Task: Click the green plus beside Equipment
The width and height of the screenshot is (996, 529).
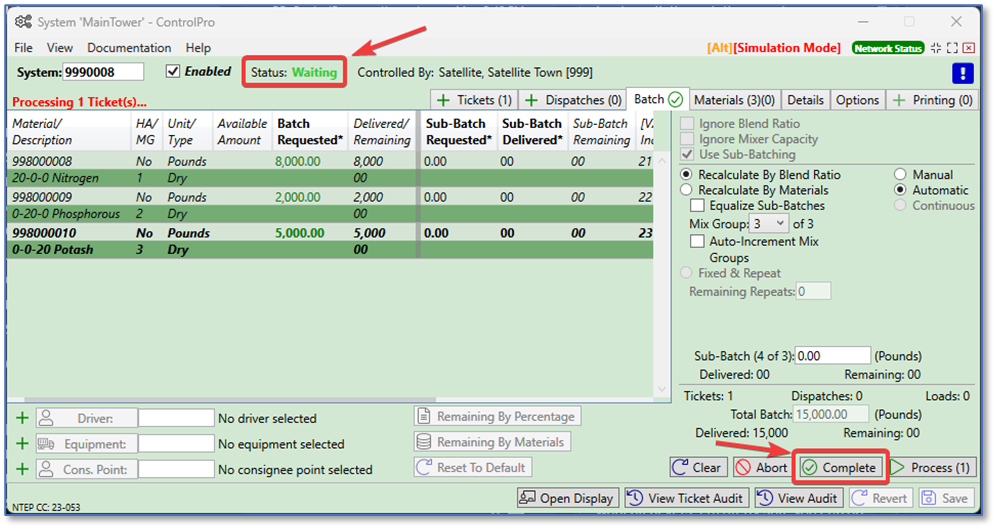Action: coord(22,444)
